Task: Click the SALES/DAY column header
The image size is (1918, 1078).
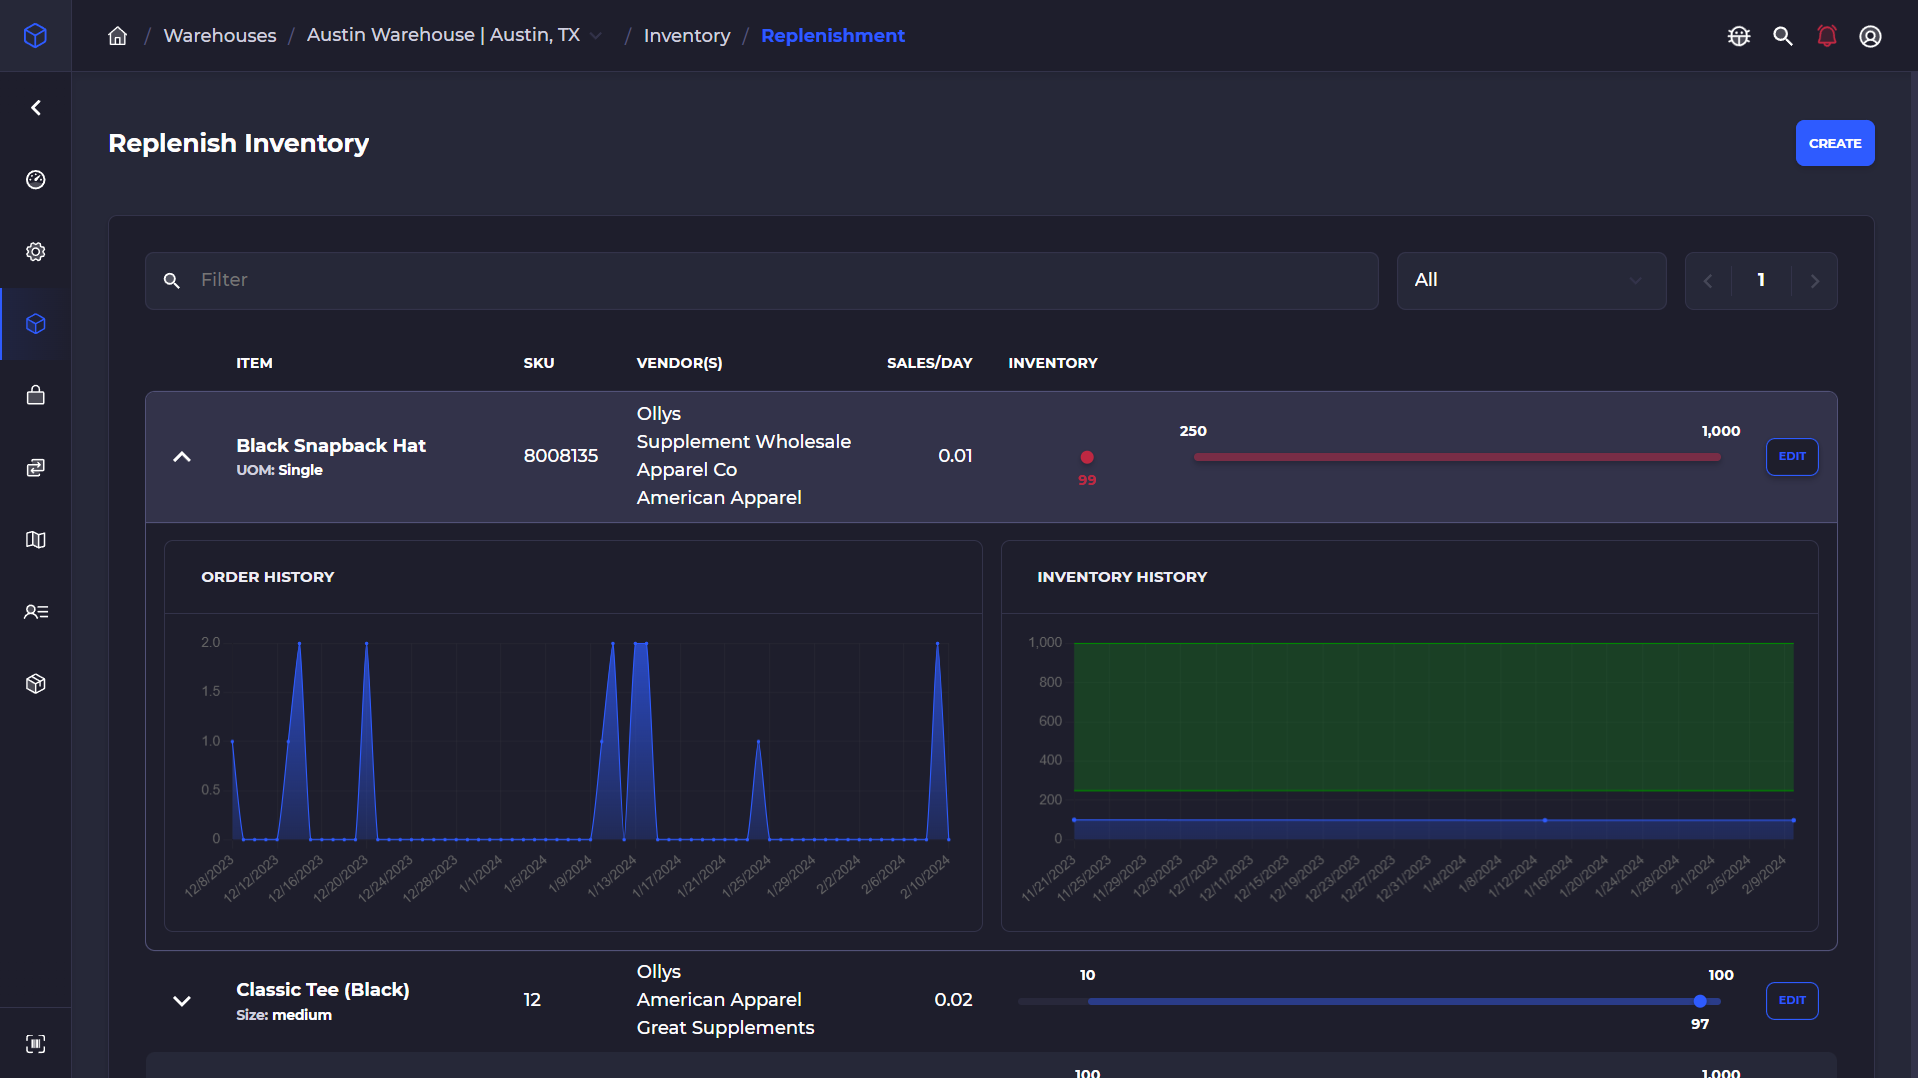Action: pyautogui.click(x=930, y=363)
